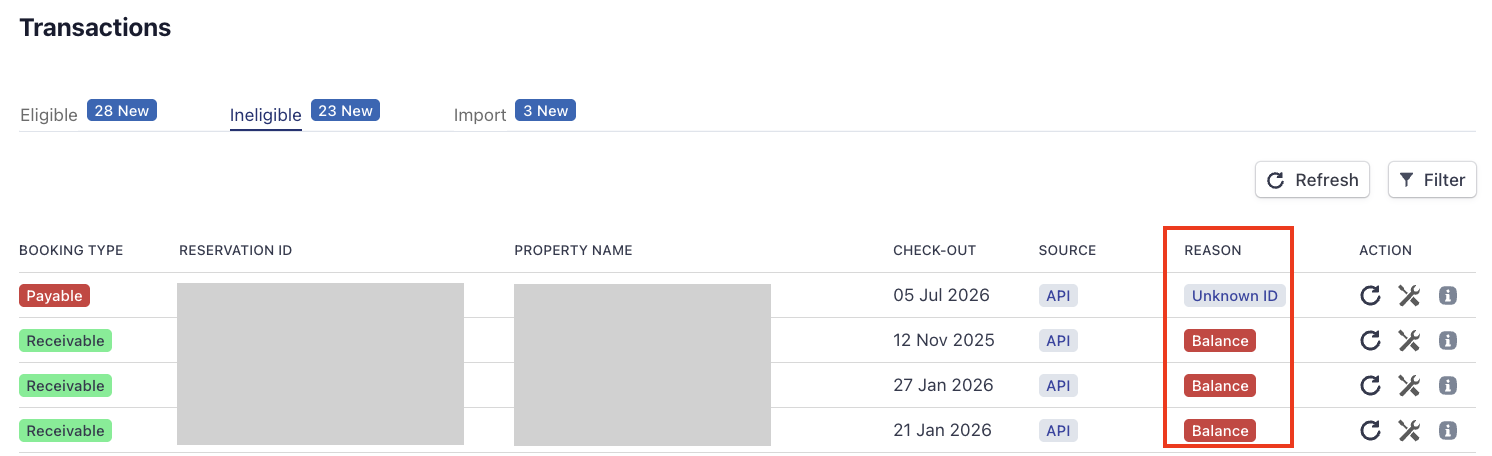
Task: Open info icon for 21 Jan 2026 row
Action: (1447, 431)
